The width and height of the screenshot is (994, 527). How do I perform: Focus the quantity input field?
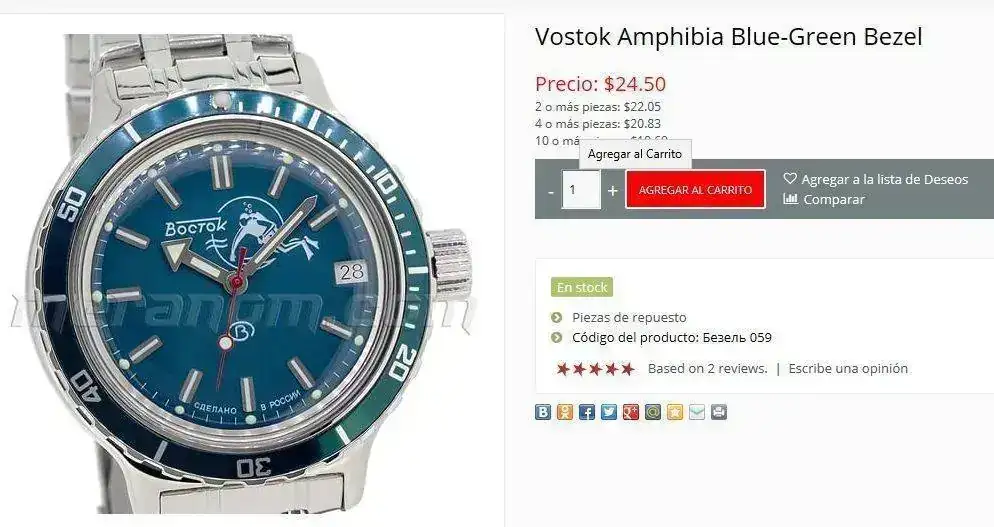coord(581,190)
